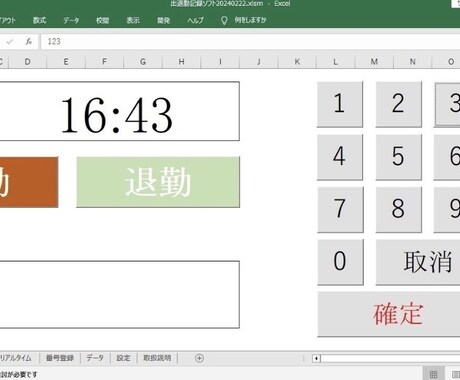The height and width of the screenshot is (380, 460).
Task: Switch to Page Layout view icon
Action: (455, 374)
